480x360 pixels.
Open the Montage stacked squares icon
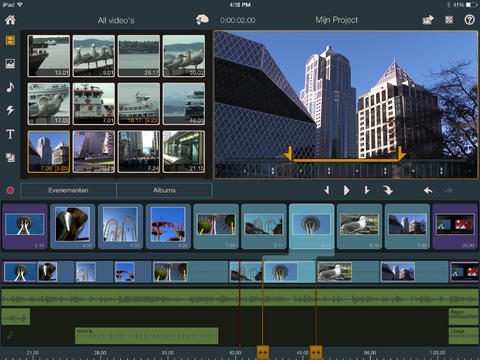click(x=10, y=157)
